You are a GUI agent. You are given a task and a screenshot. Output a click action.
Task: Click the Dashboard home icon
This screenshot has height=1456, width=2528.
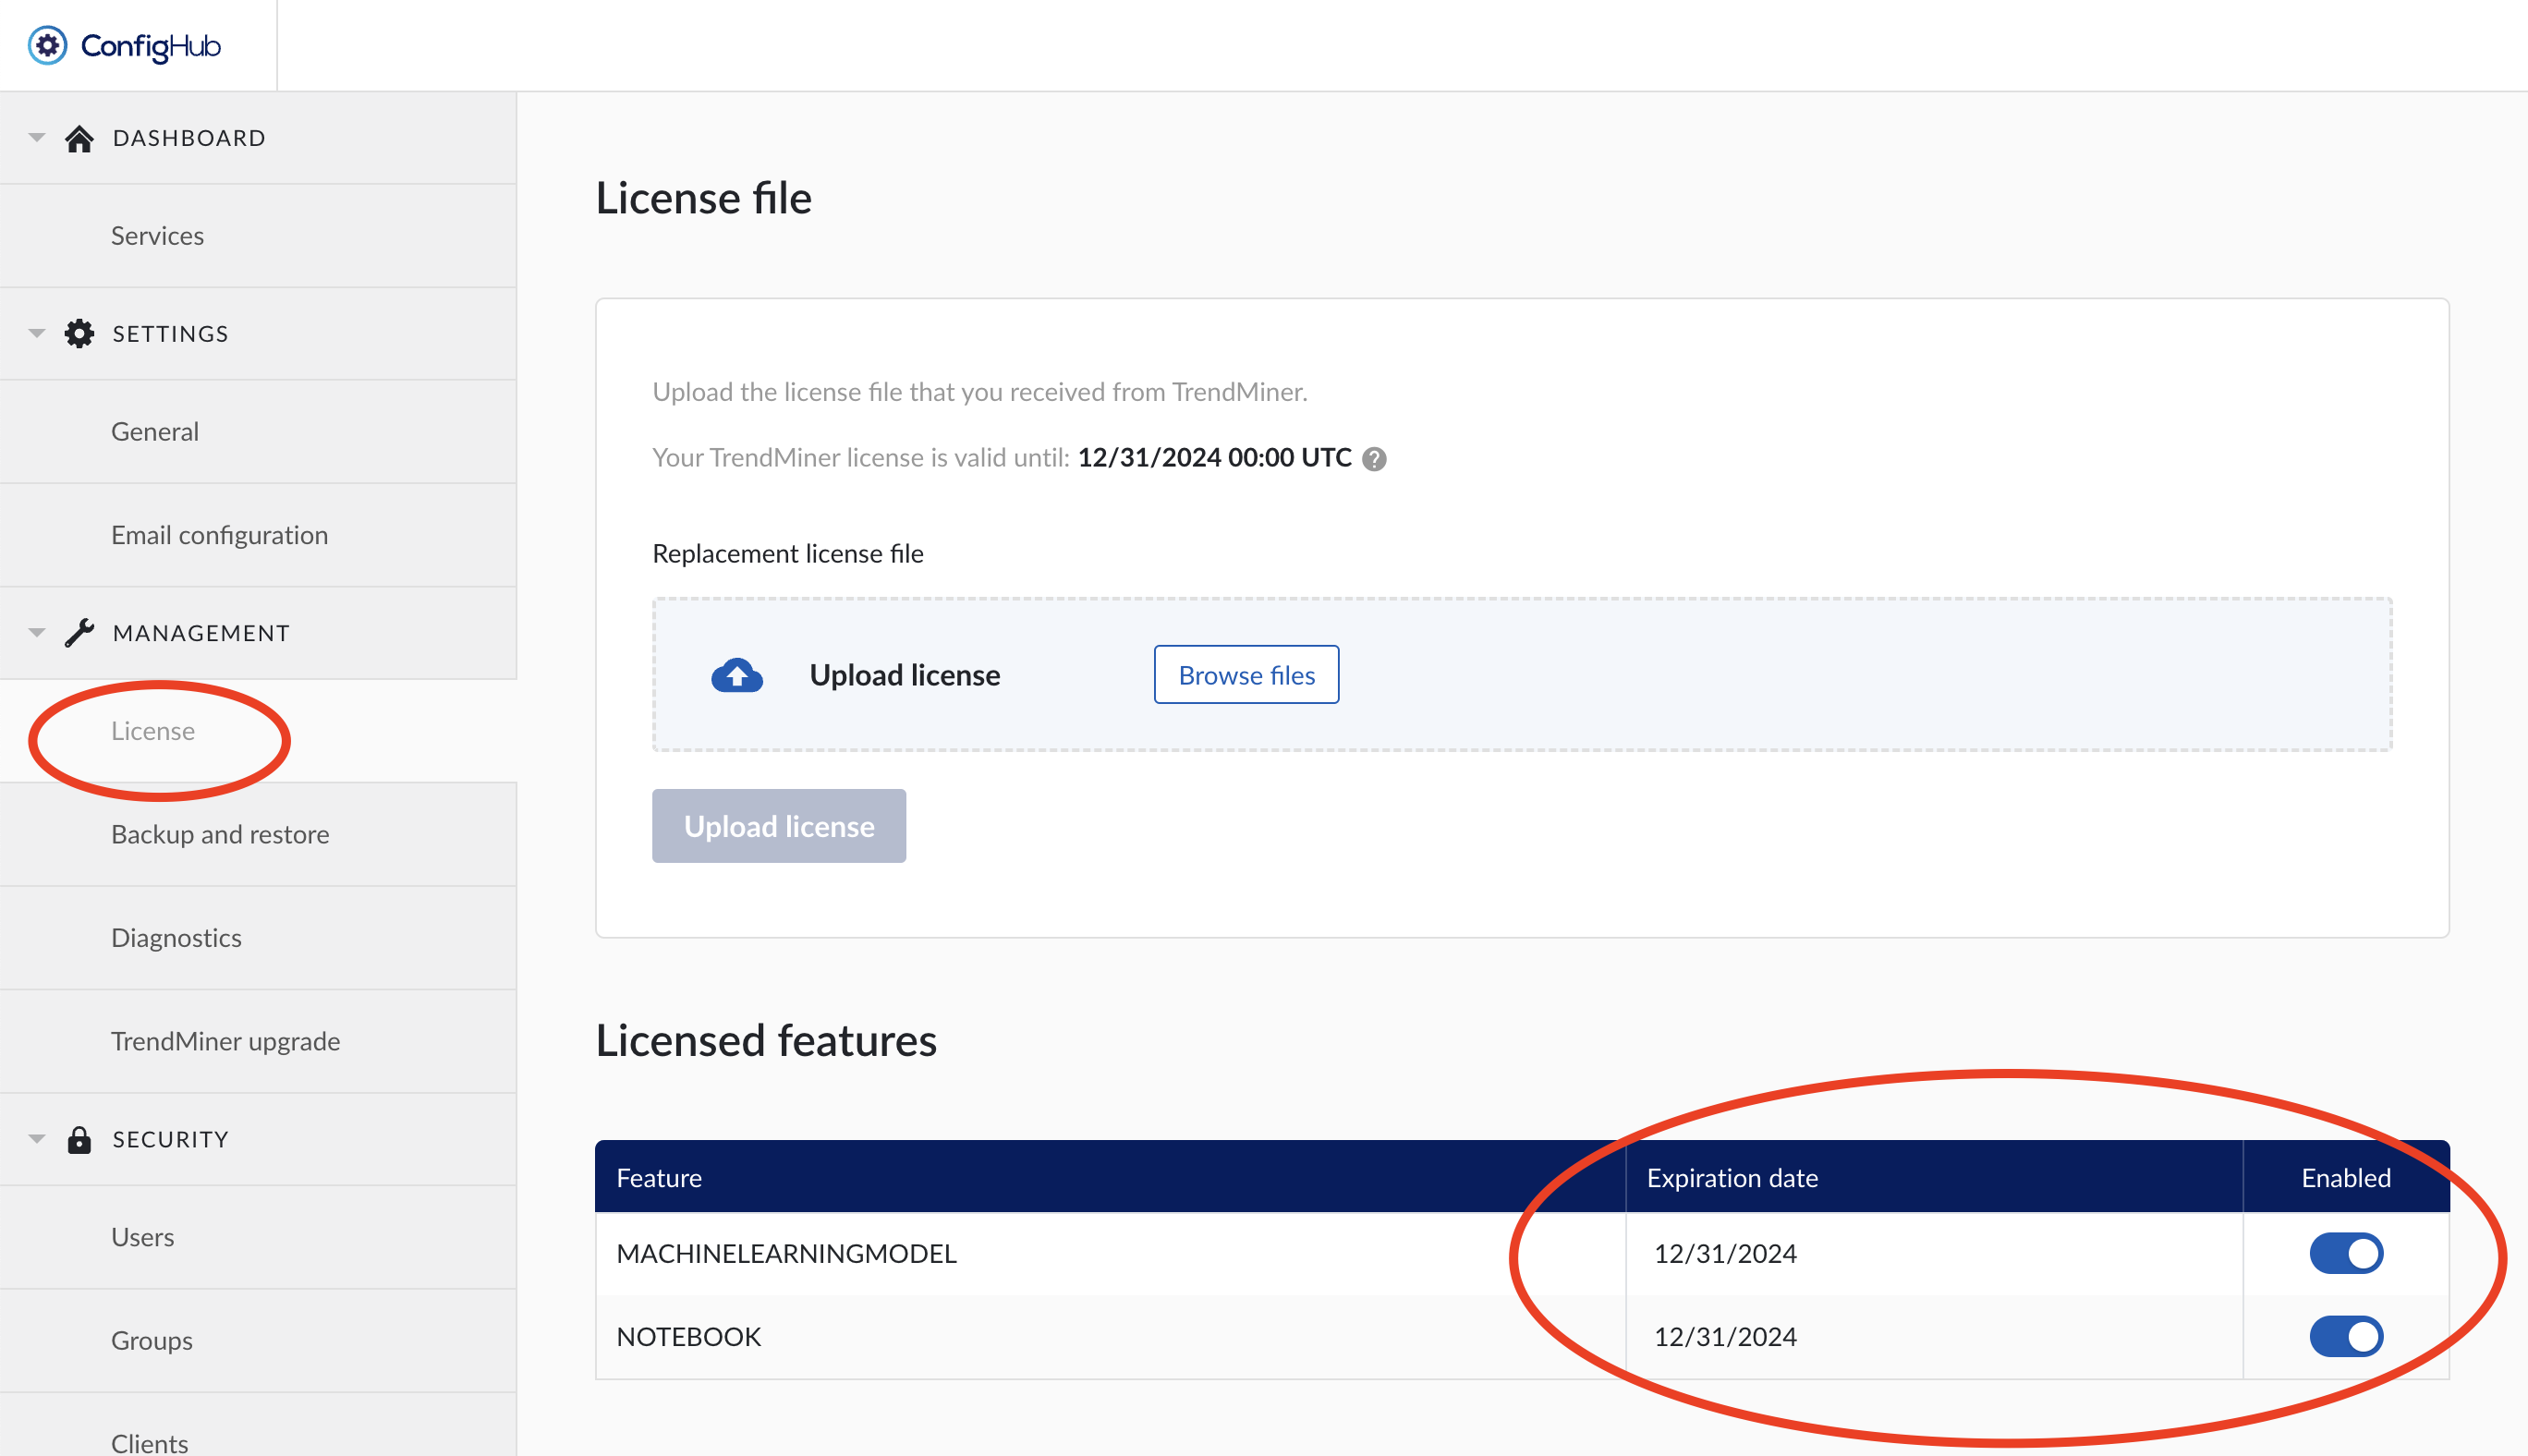[79, 138]
